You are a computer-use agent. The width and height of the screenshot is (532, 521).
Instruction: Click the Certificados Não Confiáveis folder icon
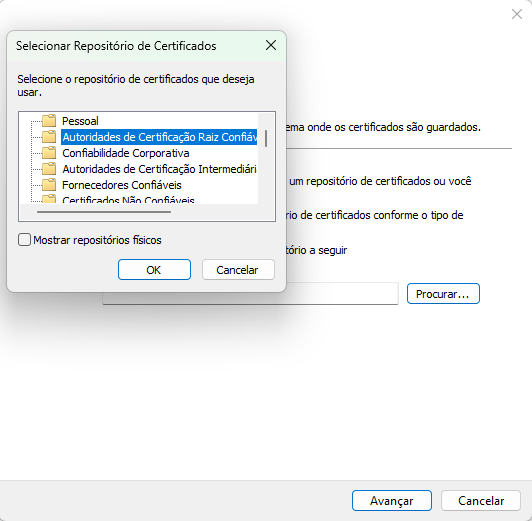[49, 199]
